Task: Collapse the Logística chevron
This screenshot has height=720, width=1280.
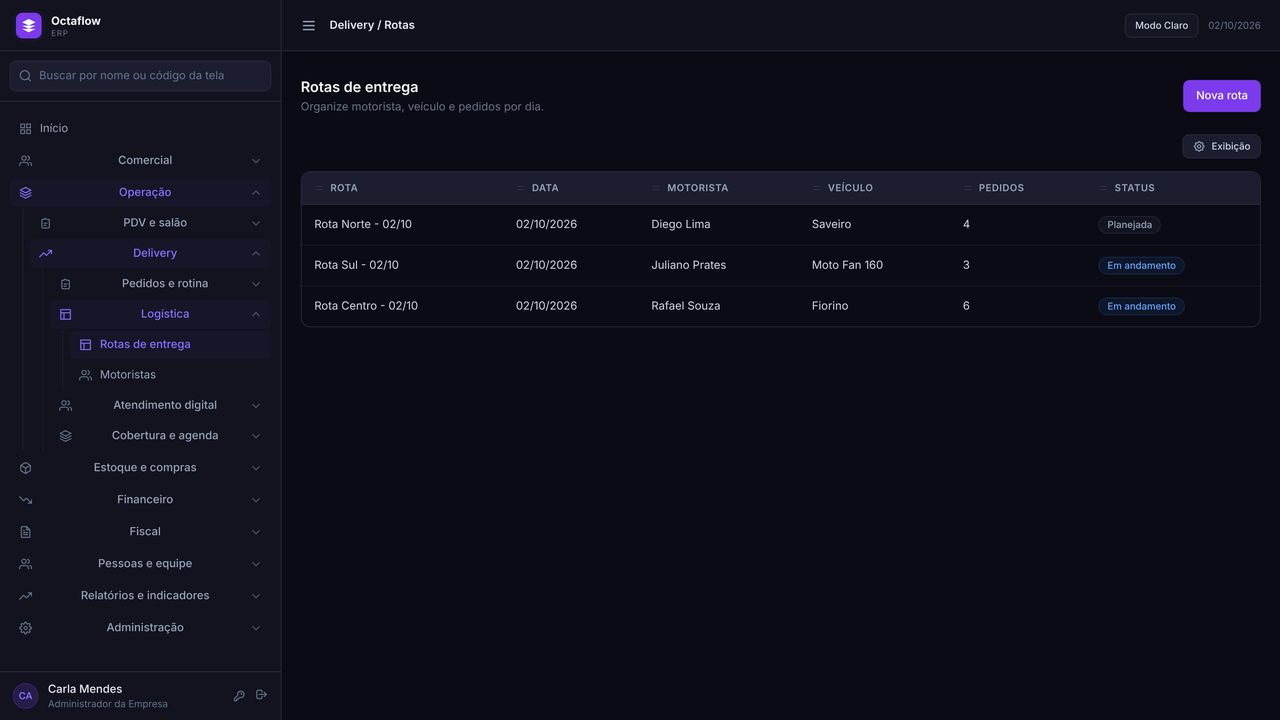Action: [256, 314]
